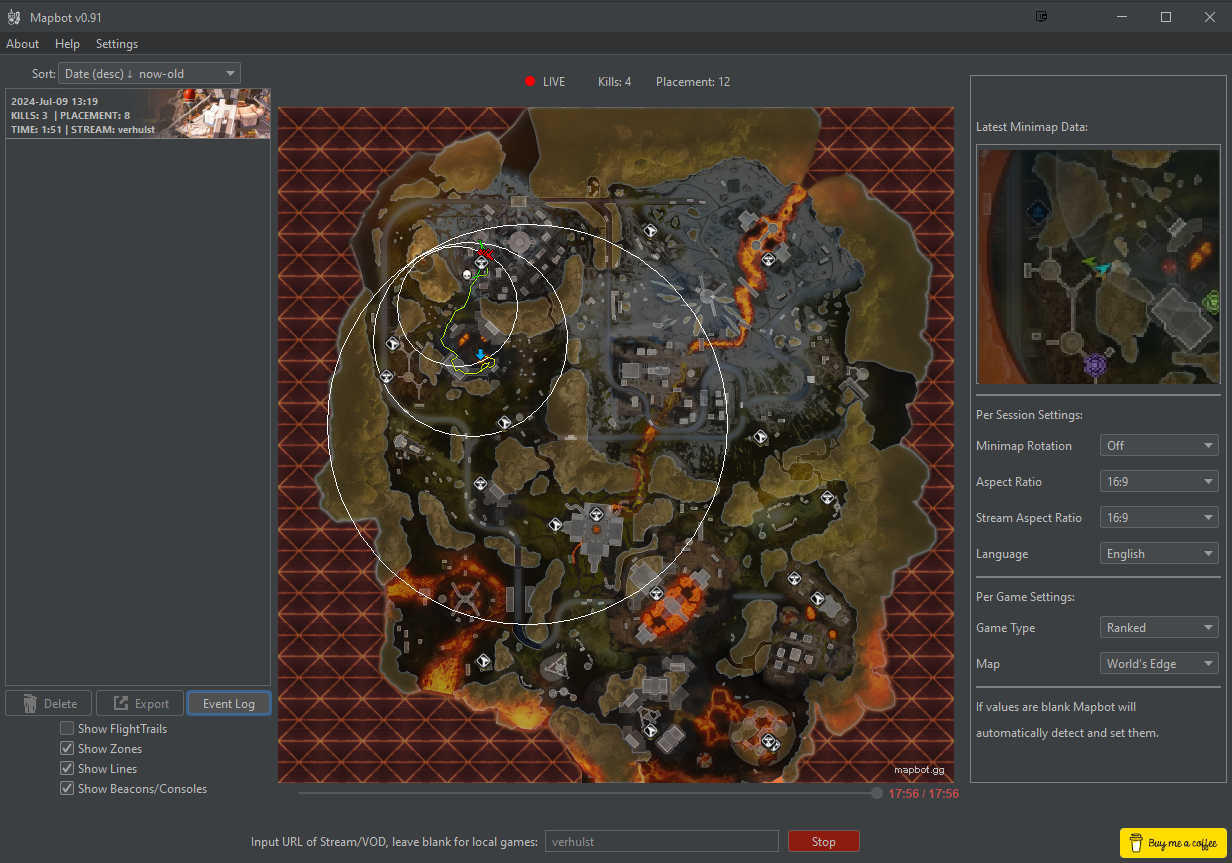
Task: Click the Placement: 12 label
Action: tap(693, 82)
